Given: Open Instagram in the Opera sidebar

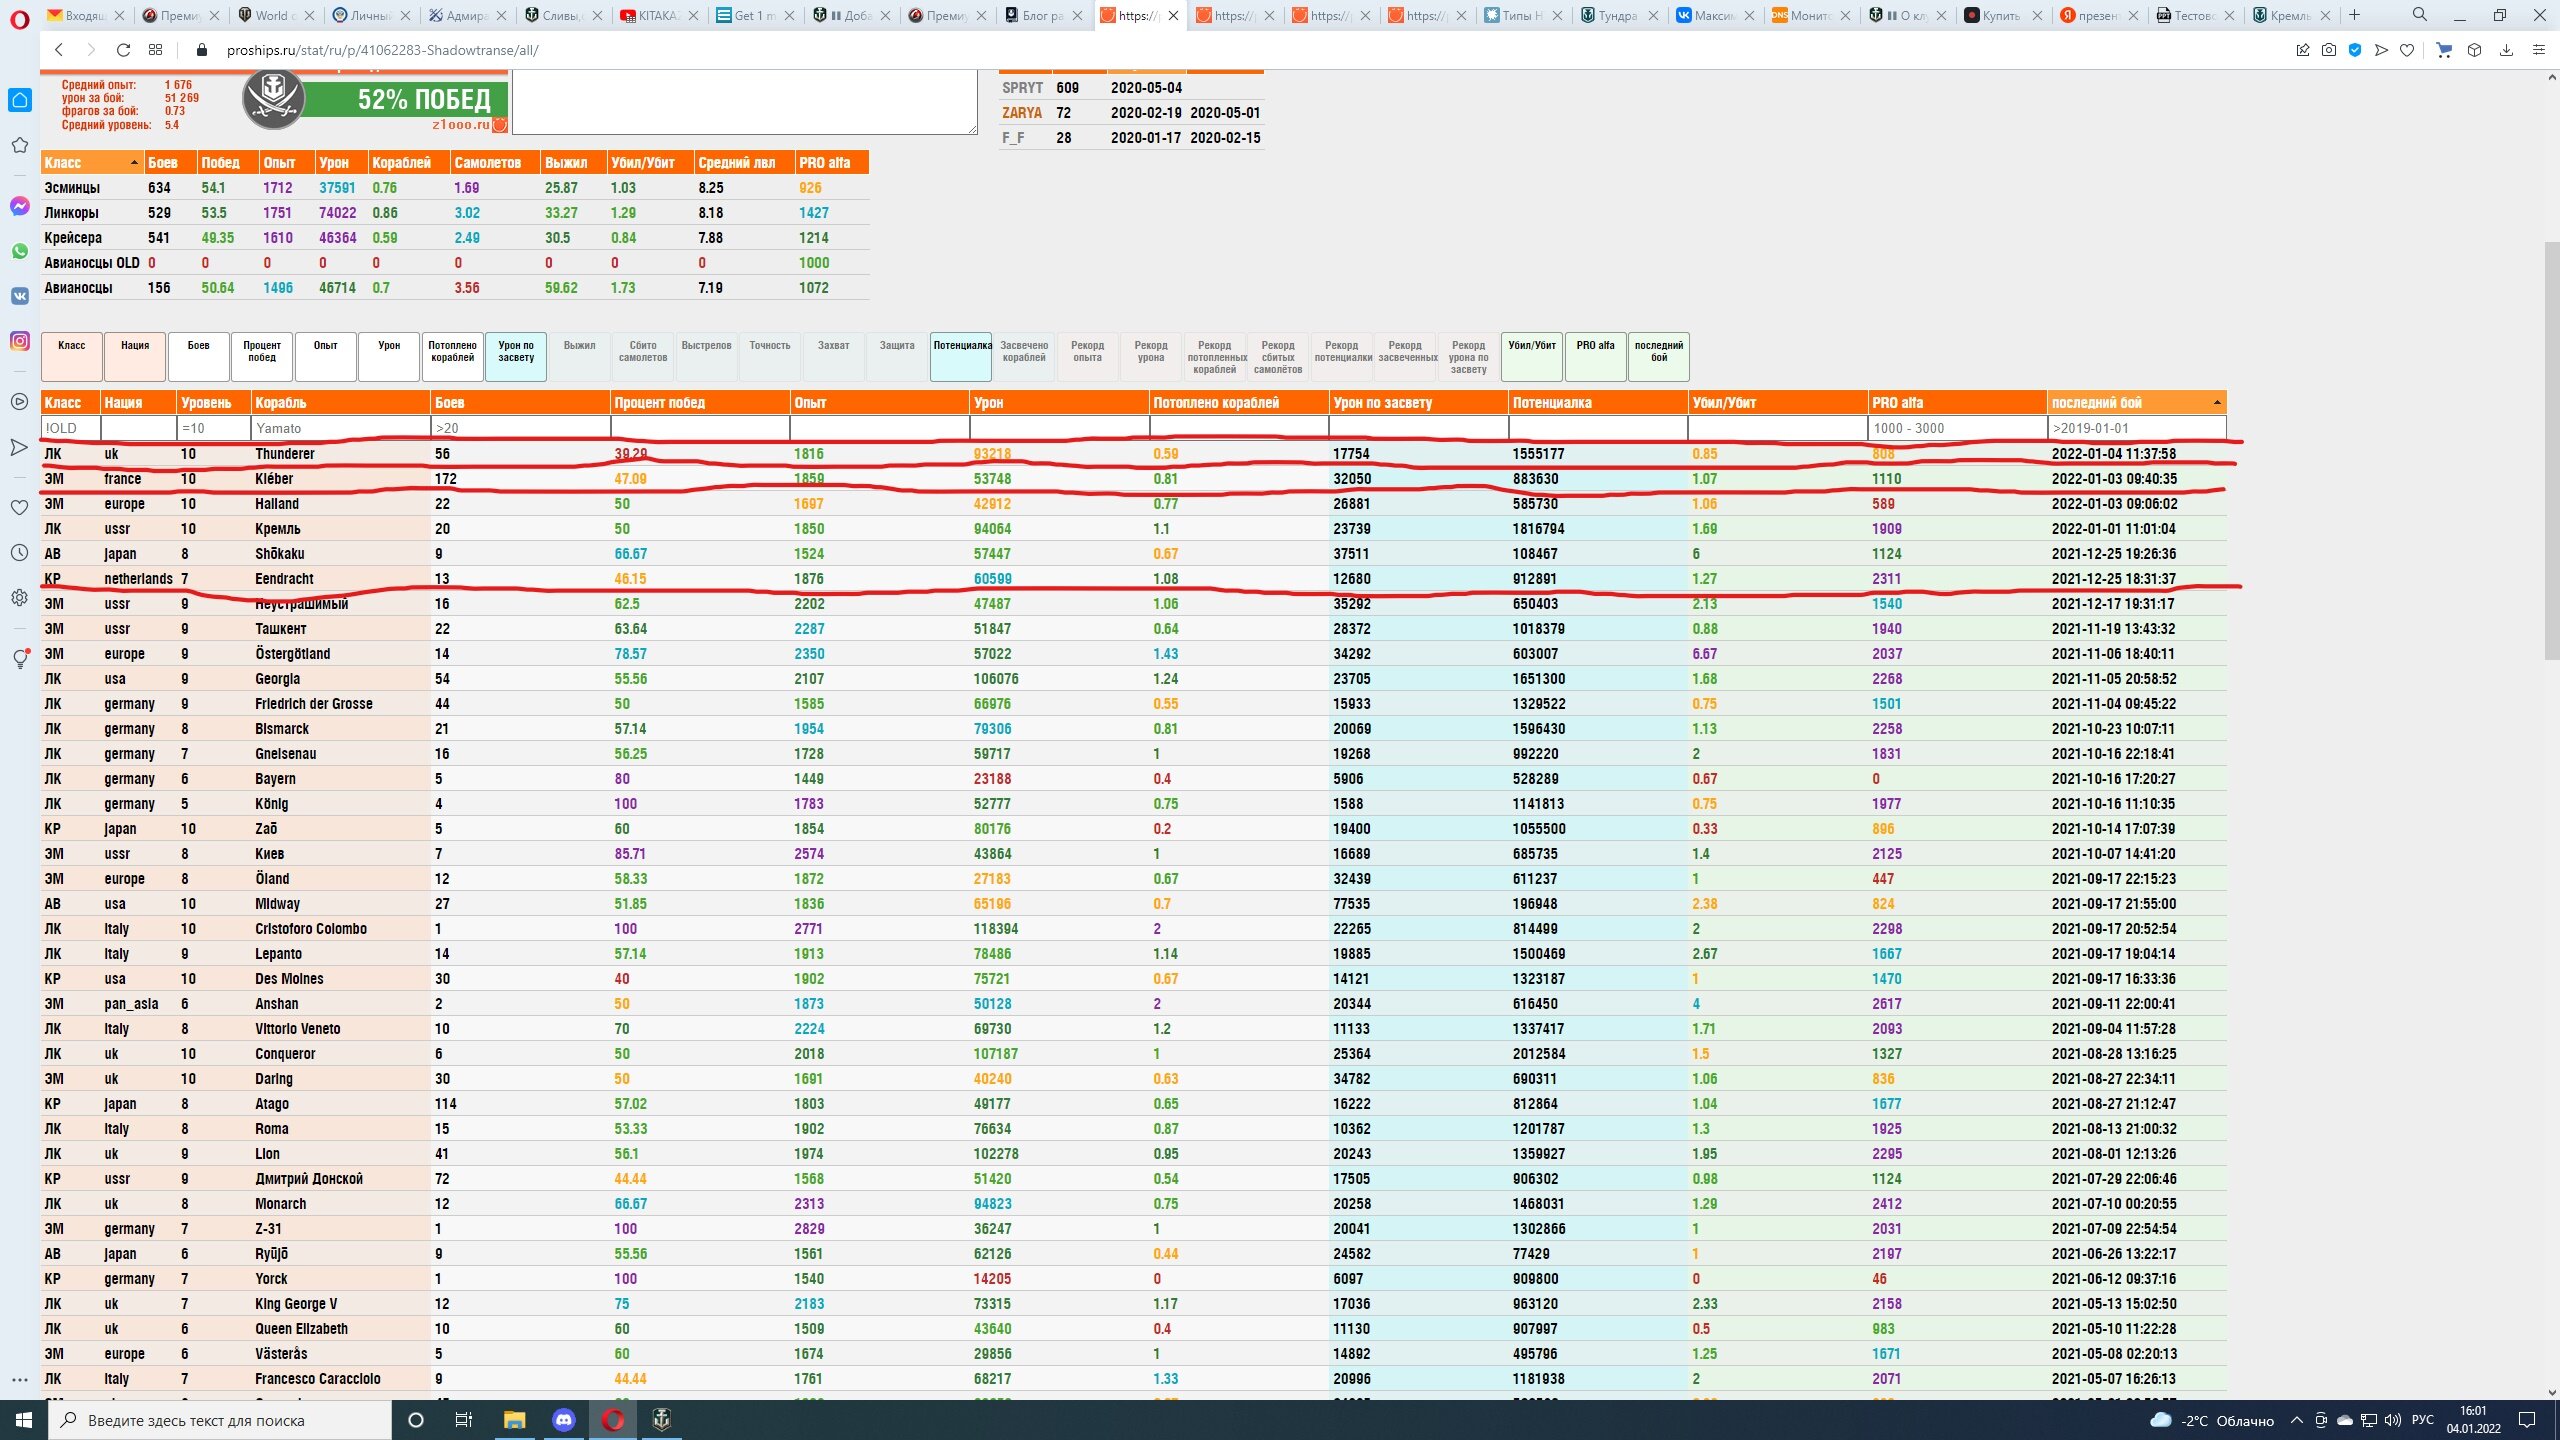Looking at the screenshot, I should click(20, 341).
